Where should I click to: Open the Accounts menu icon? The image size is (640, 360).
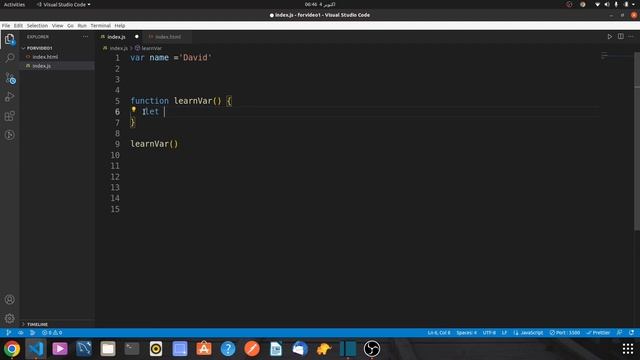pos(10,299)
